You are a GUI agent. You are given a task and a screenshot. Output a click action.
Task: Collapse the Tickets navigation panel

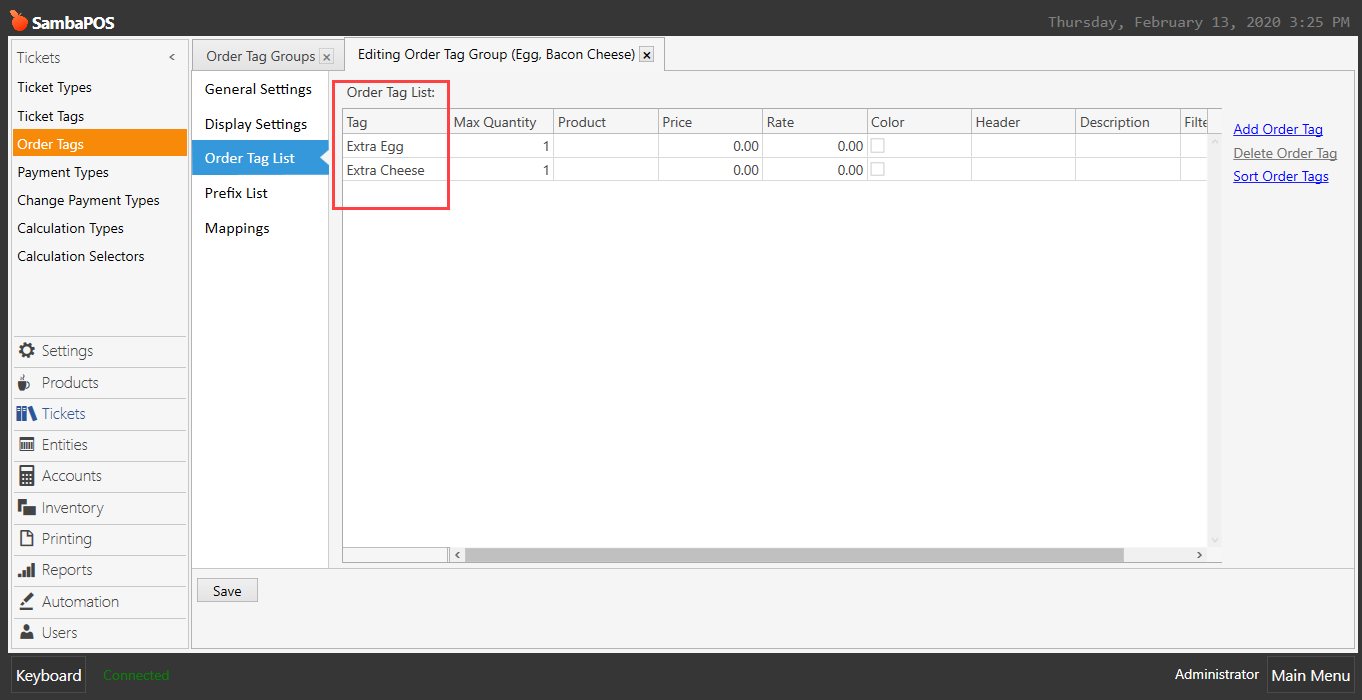point(171,57)
